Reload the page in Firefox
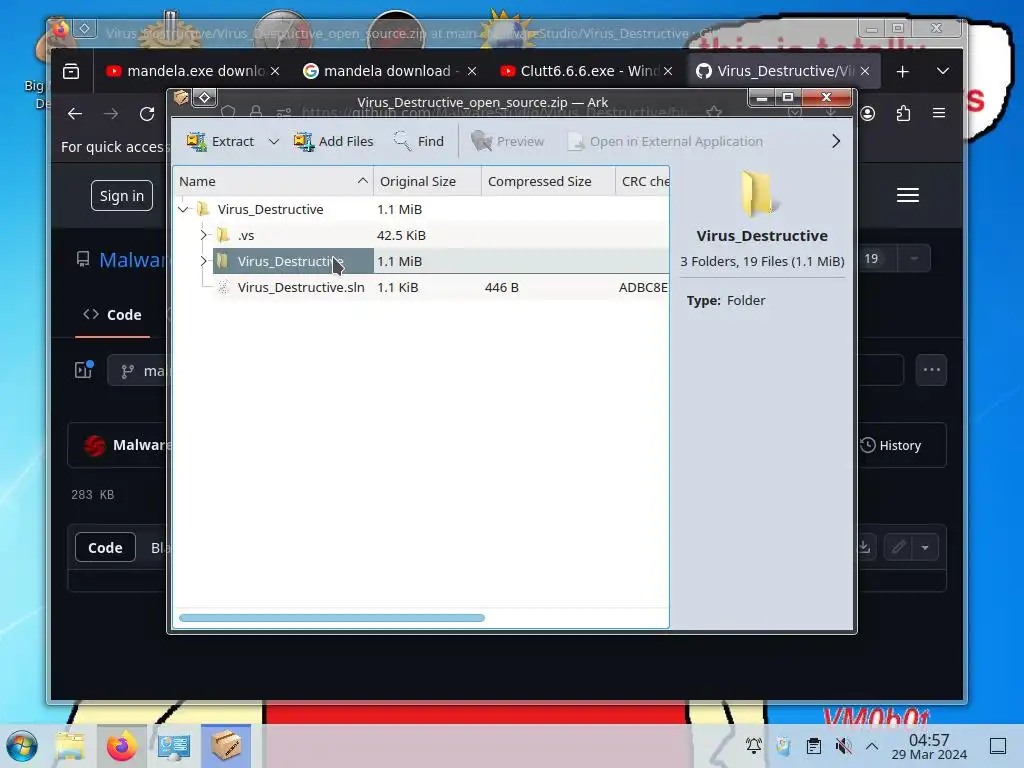This screenshot has width=1024, height=768. pos(147,114)
